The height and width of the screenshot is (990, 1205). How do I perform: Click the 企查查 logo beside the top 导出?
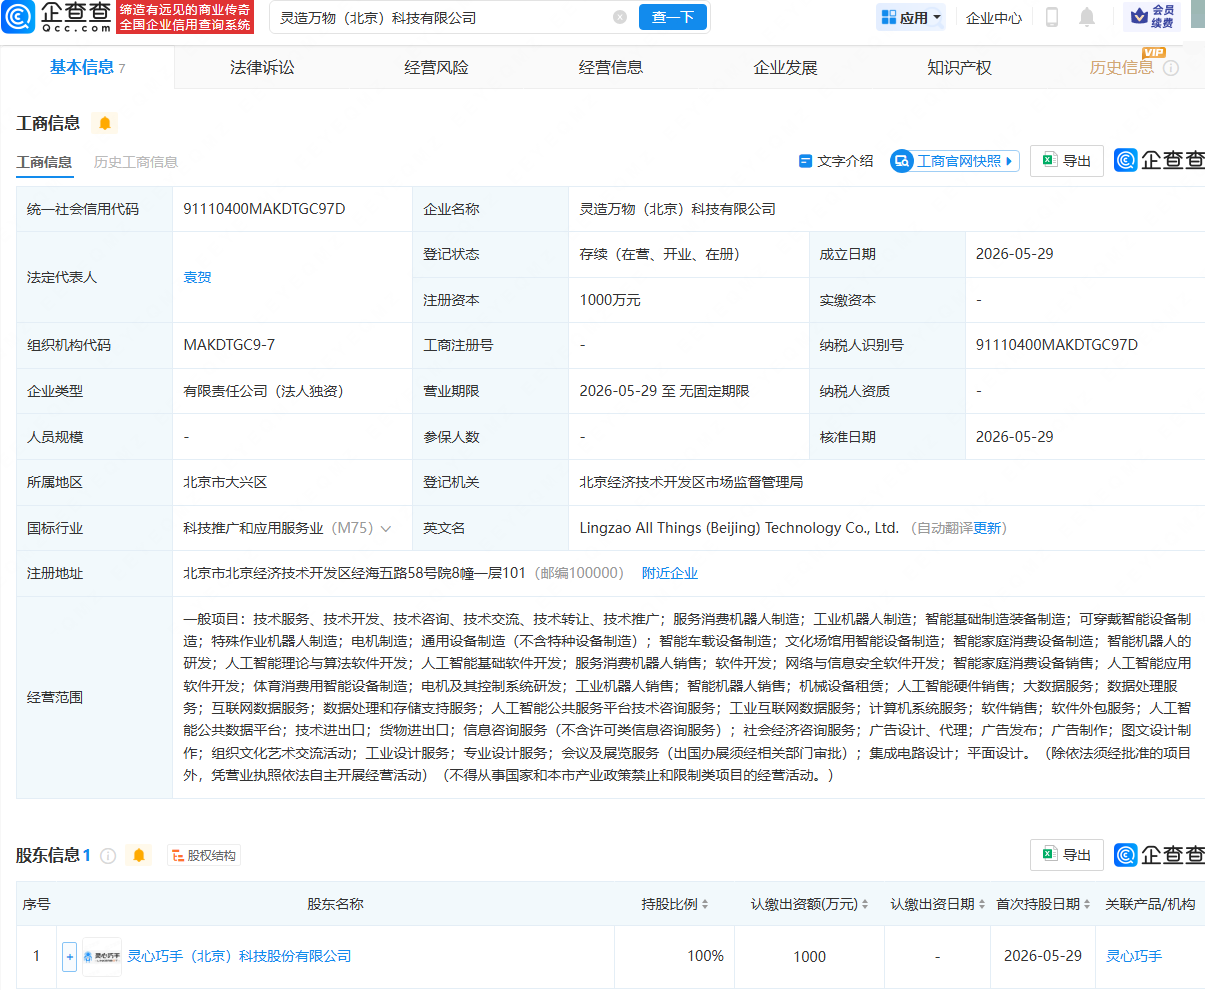(1160, 160)
